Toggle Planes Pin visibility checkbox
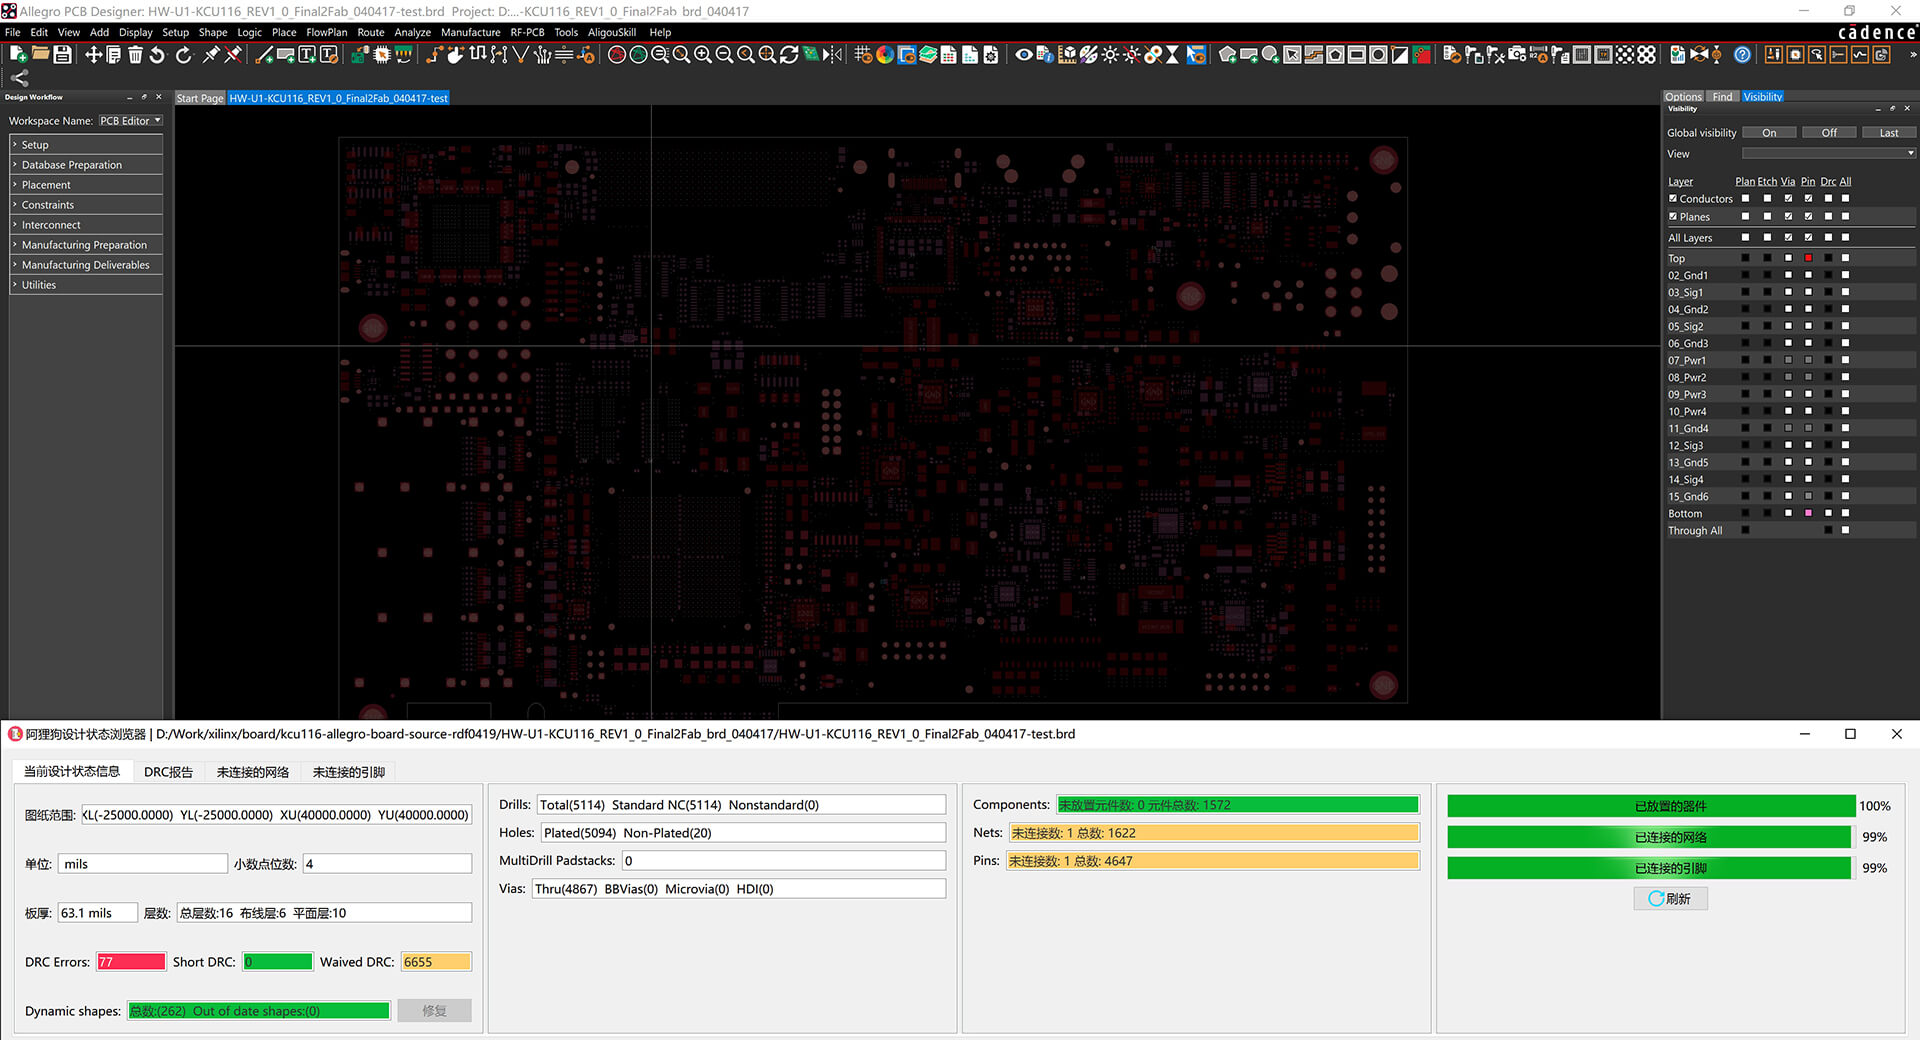Viewport: 1920px width, 1040px height. pyautogui.click(x=1808, y=217)
